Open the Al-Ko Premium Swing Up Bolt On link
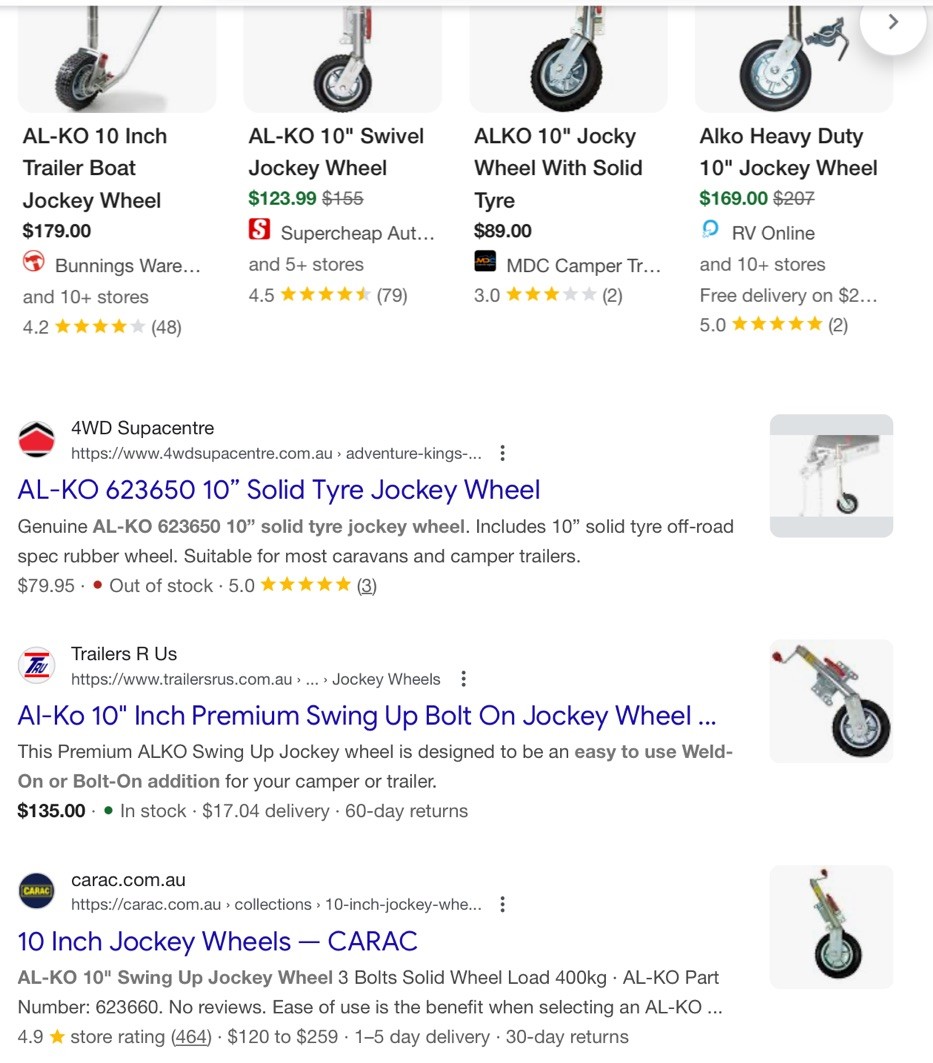The height and width of the screenshot is (1063, 933). 366,716
